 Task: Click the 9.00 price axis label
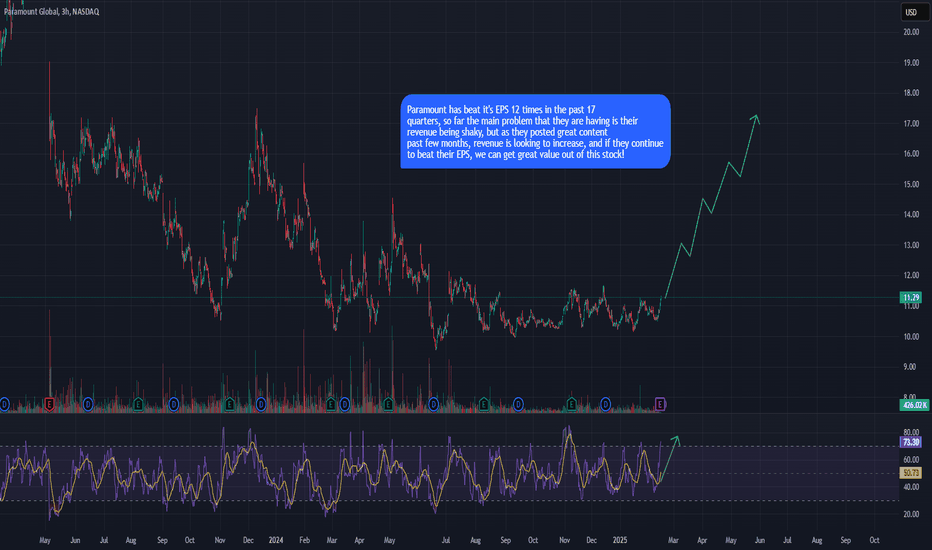point(910,367)
